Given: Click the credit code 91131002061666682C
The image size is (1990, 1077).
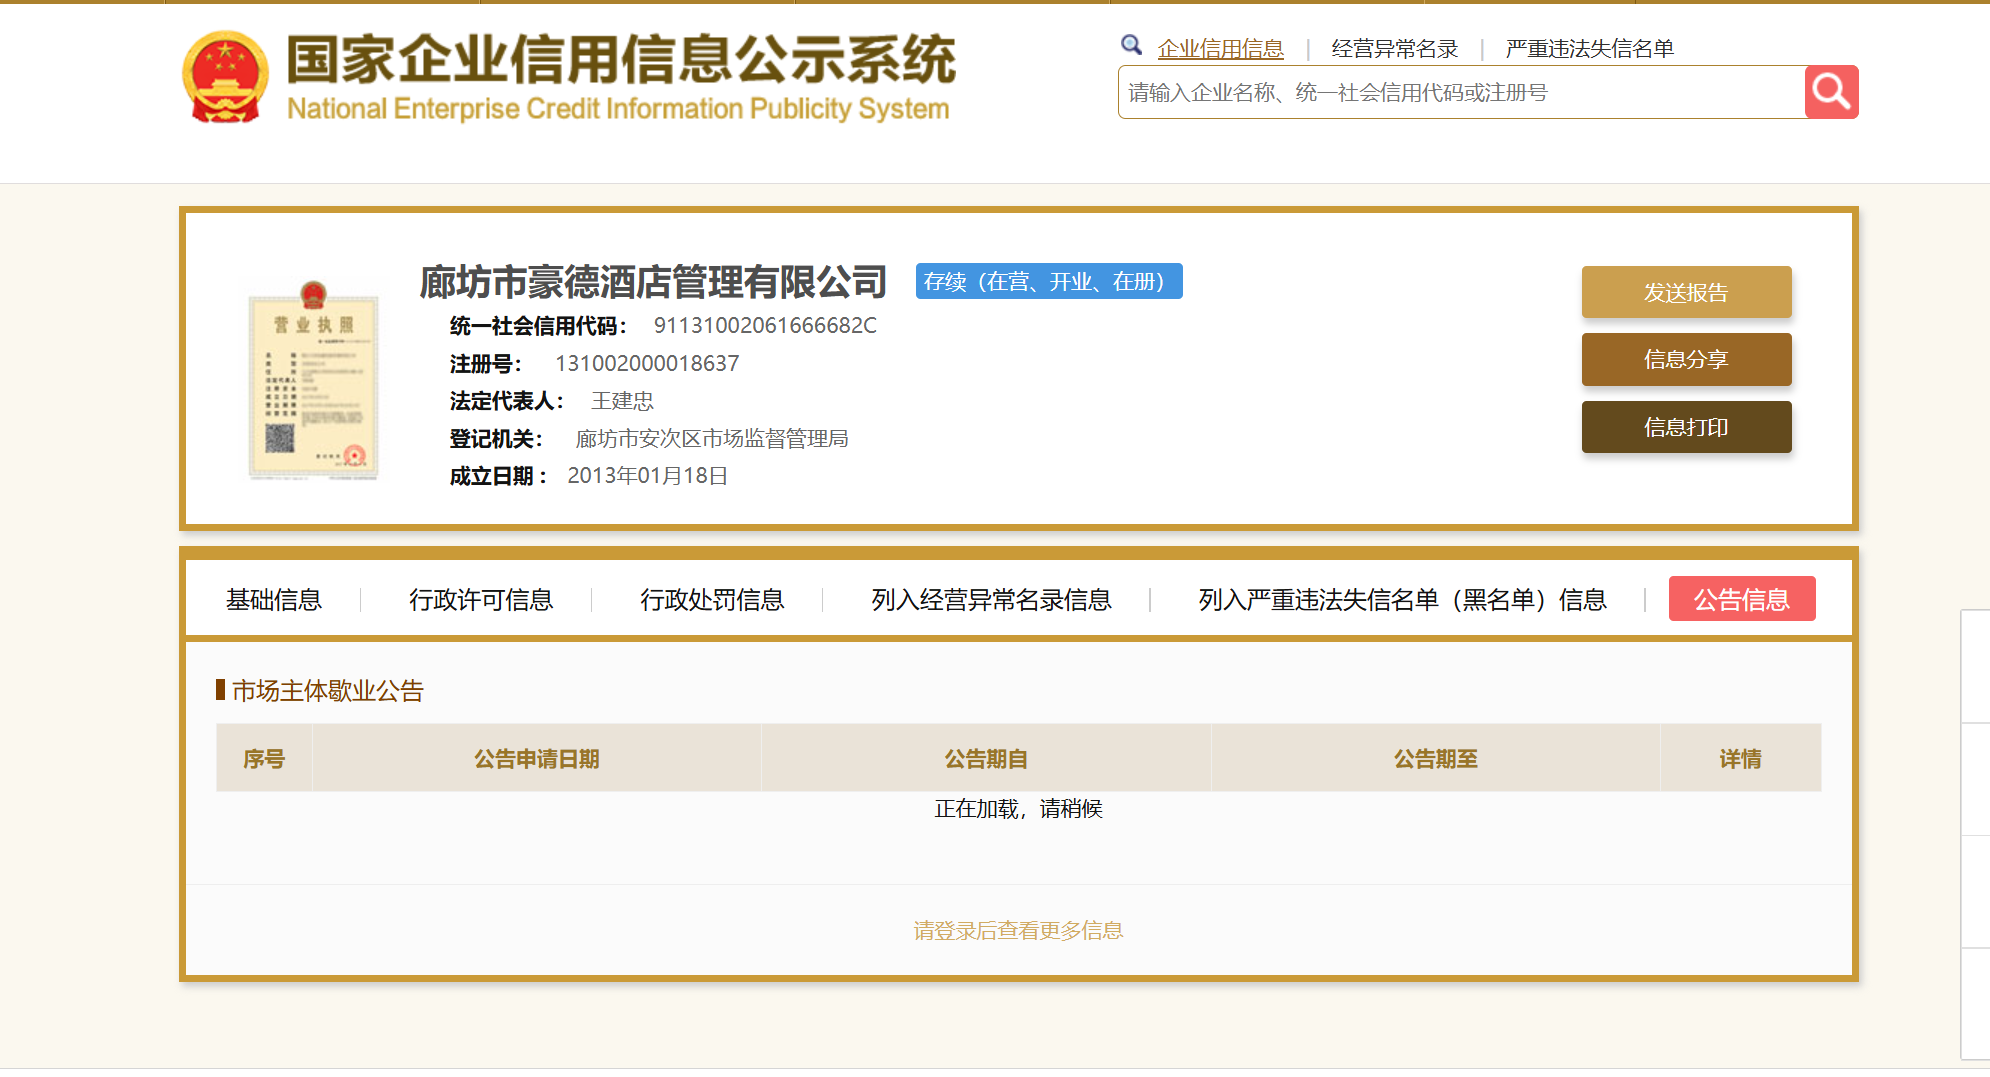Looking at the screenshot, I should (765, 325).
